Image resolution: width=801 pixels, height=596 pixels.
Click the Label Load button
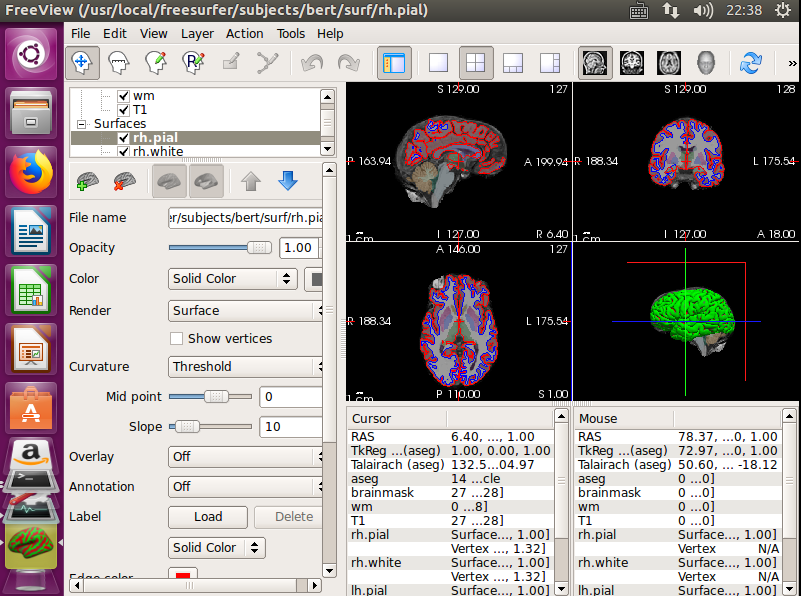[208, 517]
